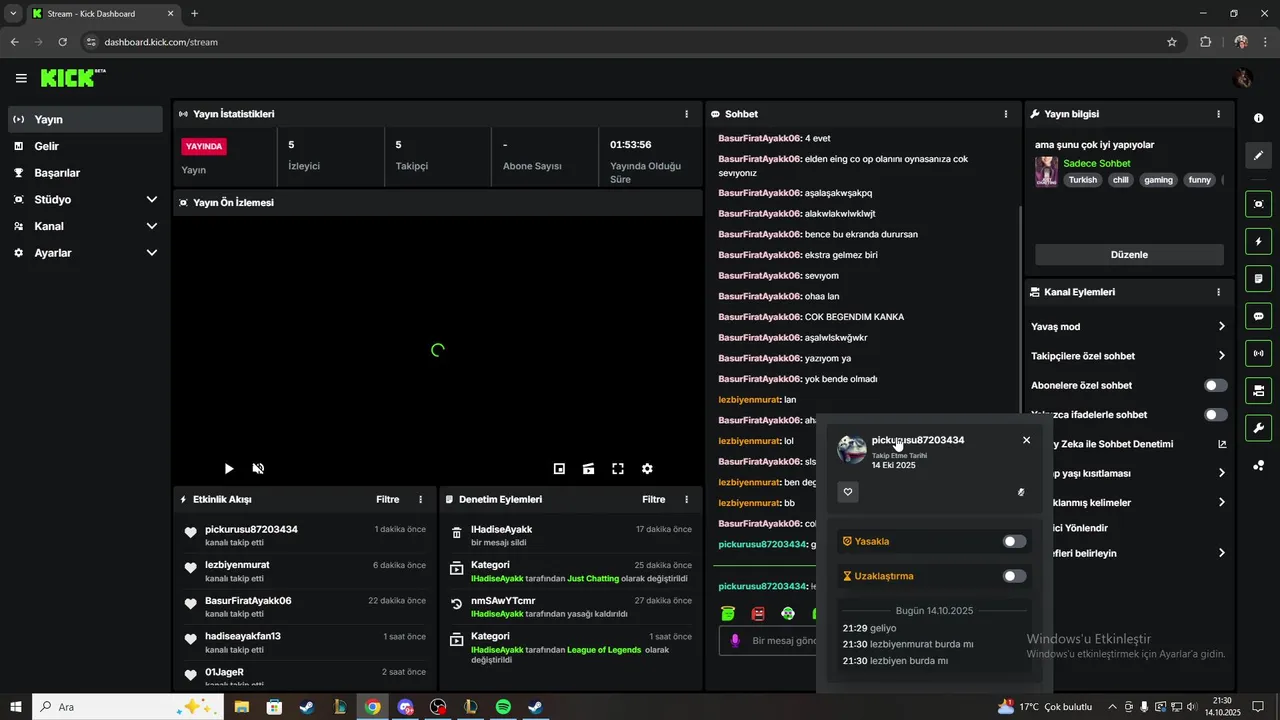1280x720 pixels.
Task: Play the stream preview
Action: tap(229, 468)
